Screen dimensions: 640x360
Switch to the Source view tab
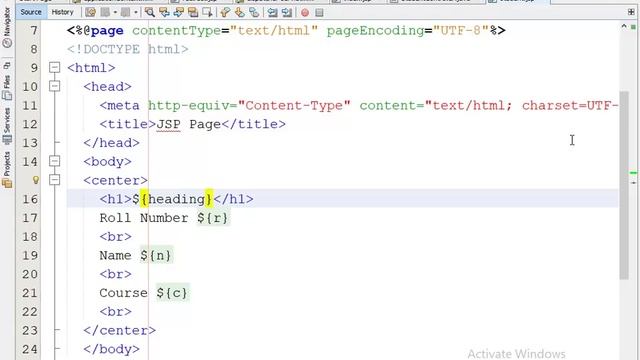(31, 12)
